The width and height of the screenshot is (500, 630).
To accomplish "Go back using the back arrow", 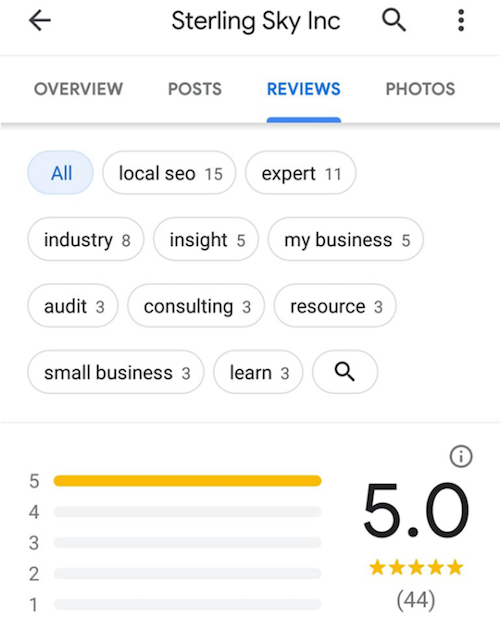I will pos(40,20).
